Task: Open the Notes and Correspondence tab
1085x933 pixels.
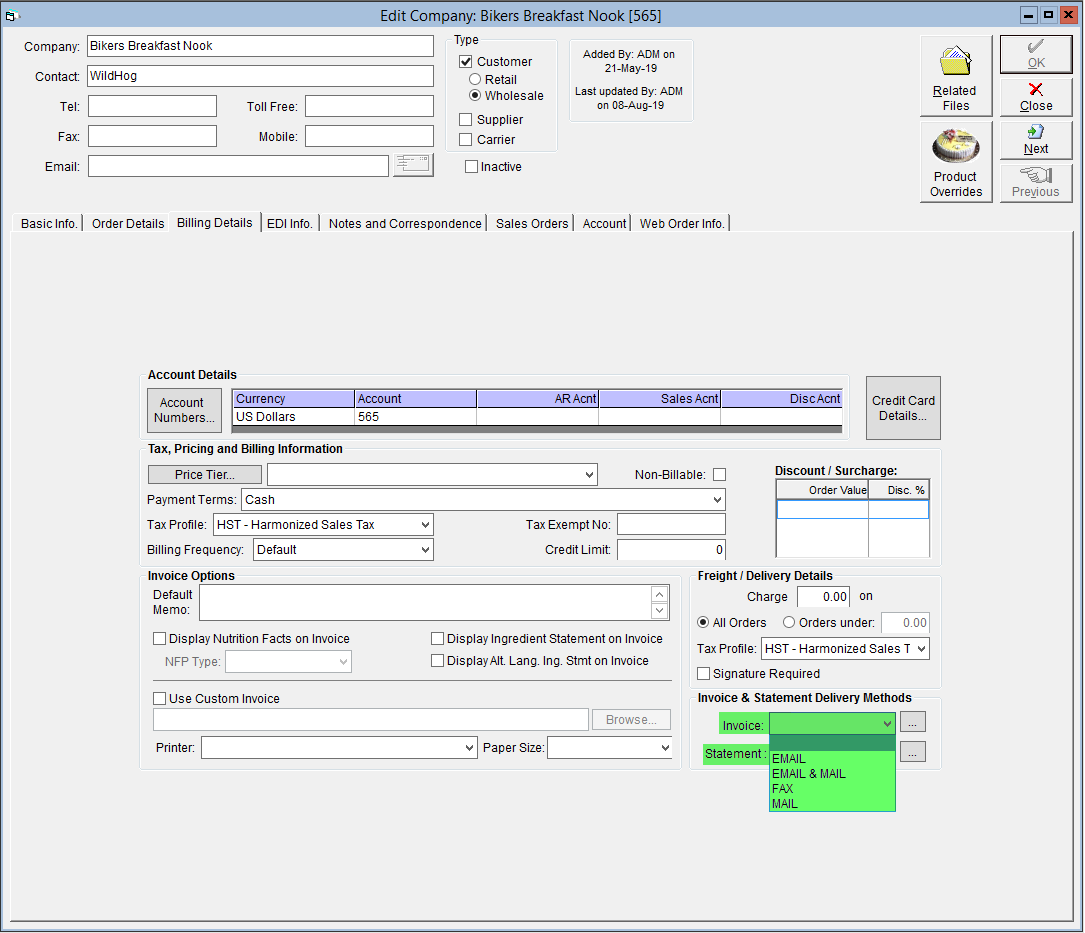Action: 405,224
